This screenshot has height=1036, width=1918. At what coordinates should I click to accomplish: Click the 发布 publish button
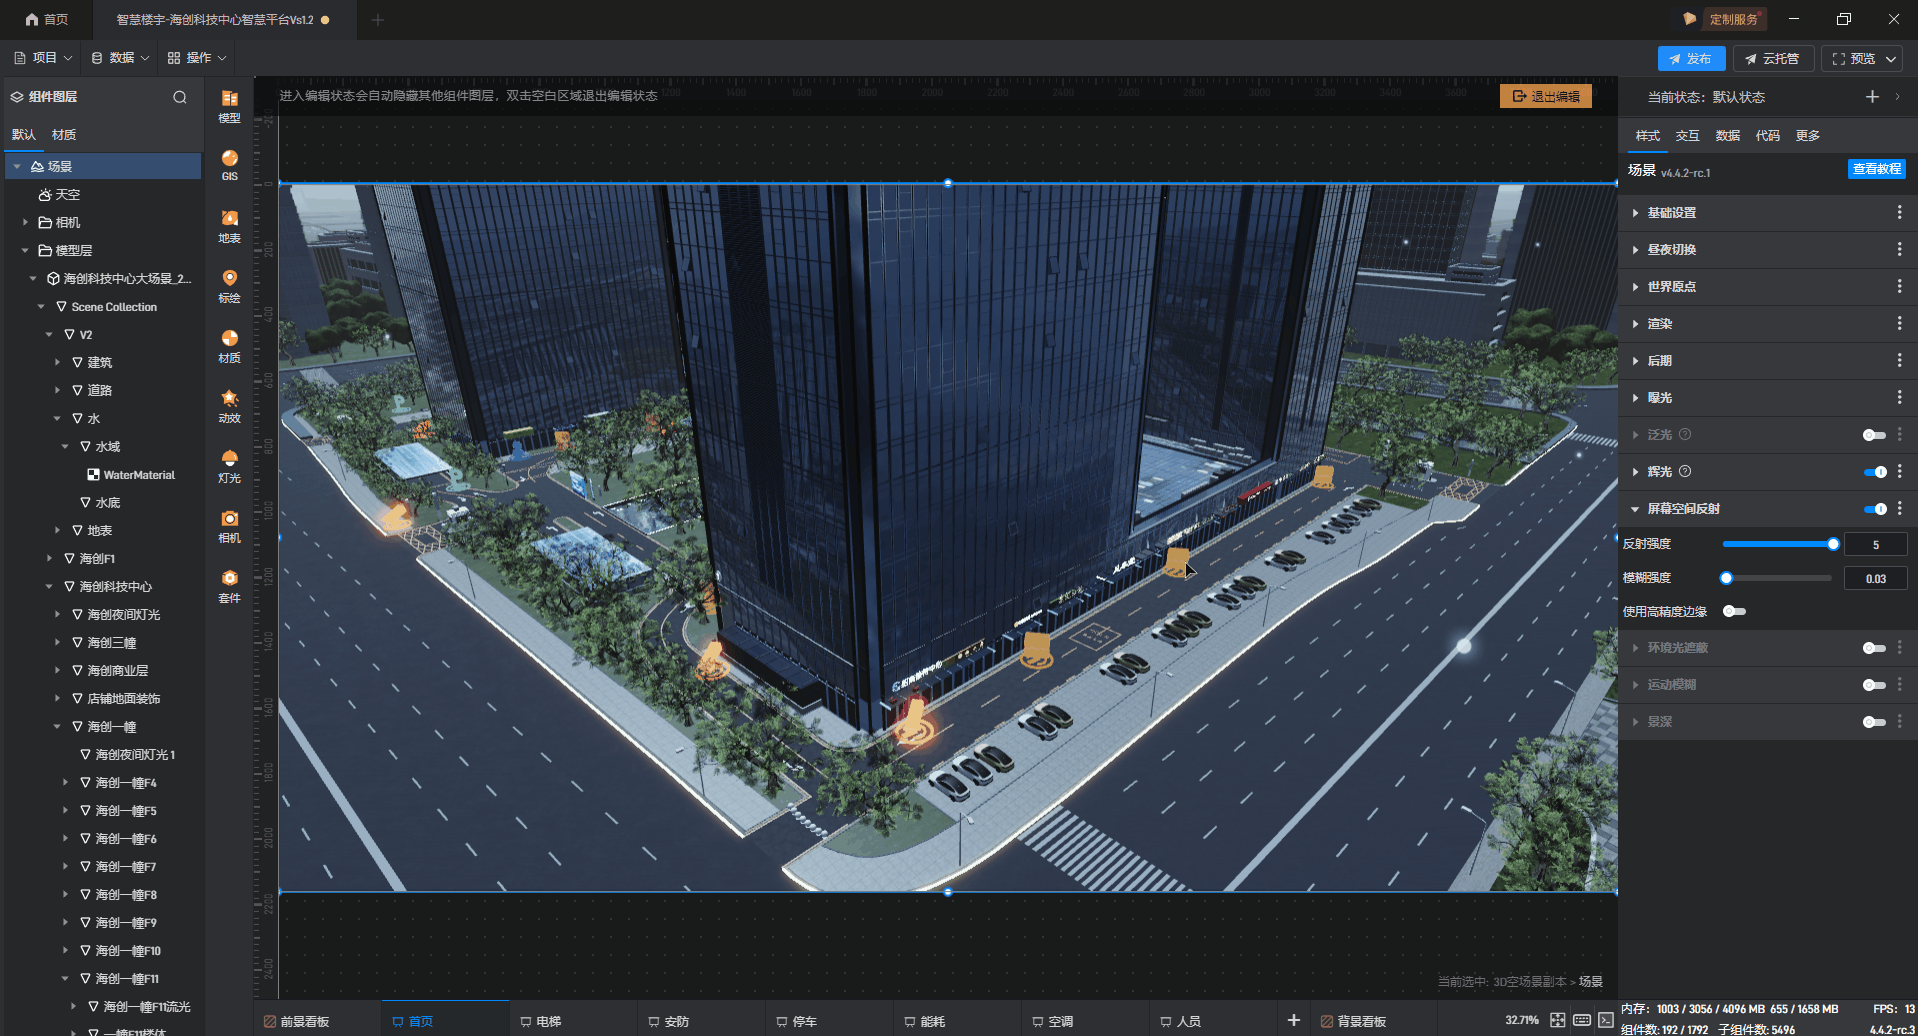1690,59
